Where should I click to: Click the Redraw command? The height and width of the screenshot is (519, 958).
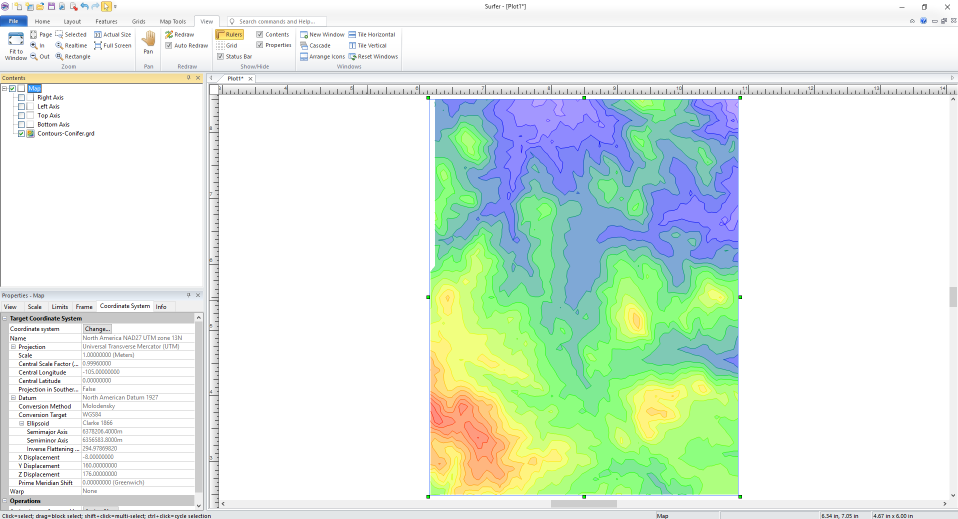tap(180, 35)
